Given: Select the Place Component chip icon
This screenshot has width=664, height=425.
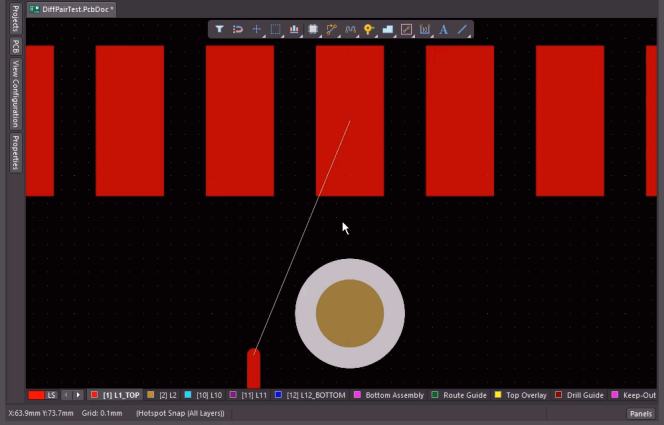Looking at the screenshot, I should pos(313,30).
